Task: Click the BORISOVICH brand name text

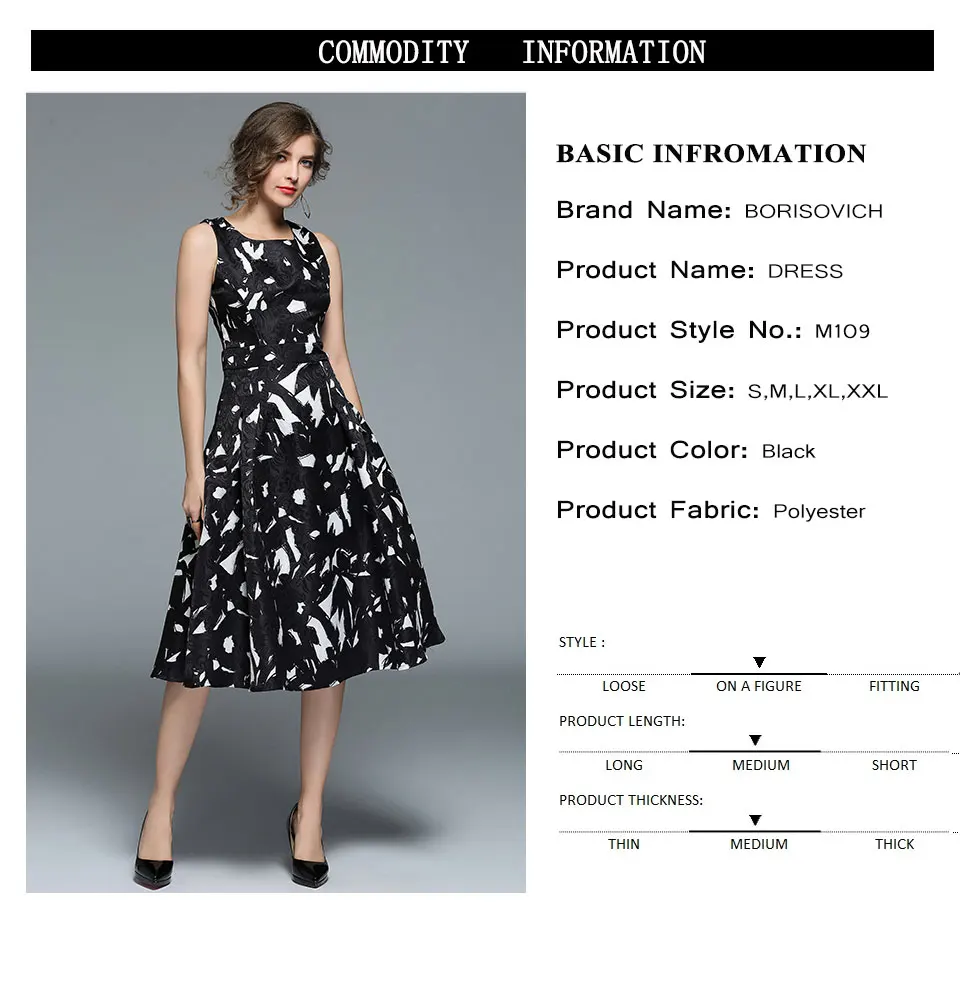Action: [x=813, y=211]
